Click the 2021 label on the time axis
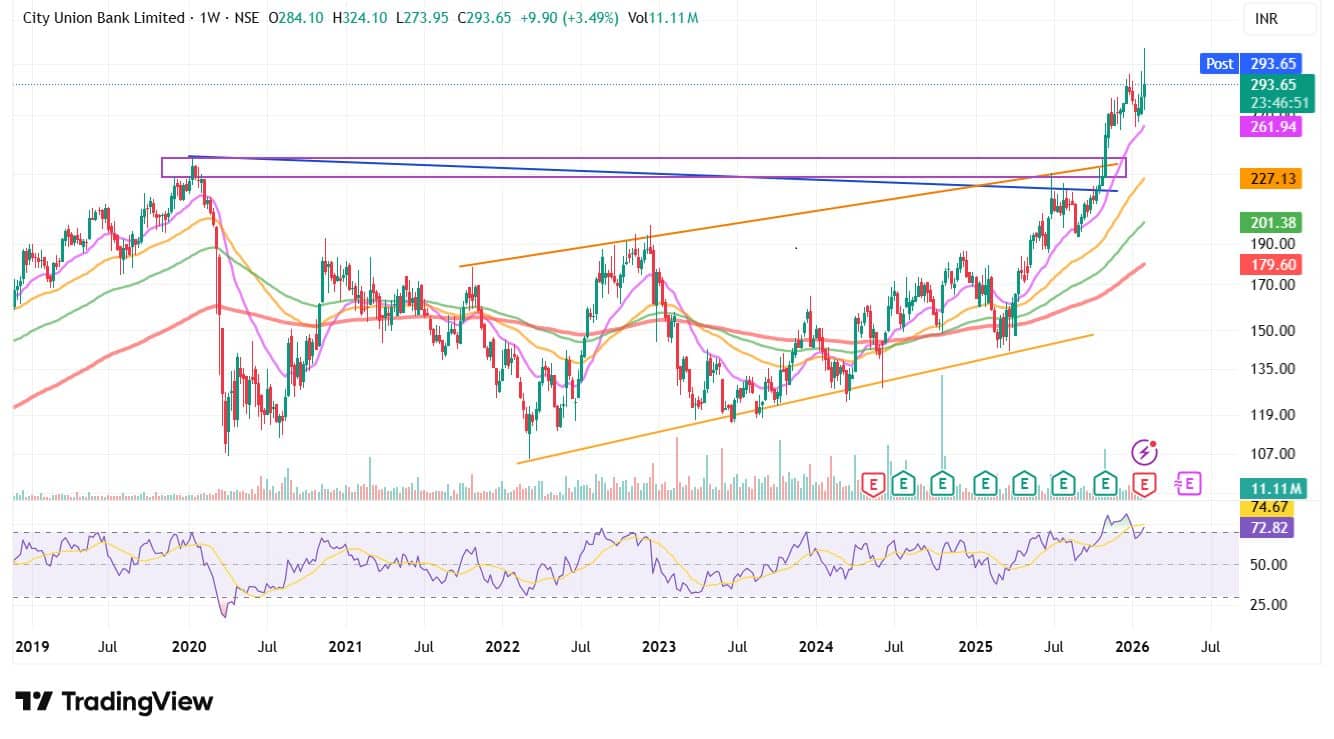Screen dimensions: 1334x739 point(345,647)
